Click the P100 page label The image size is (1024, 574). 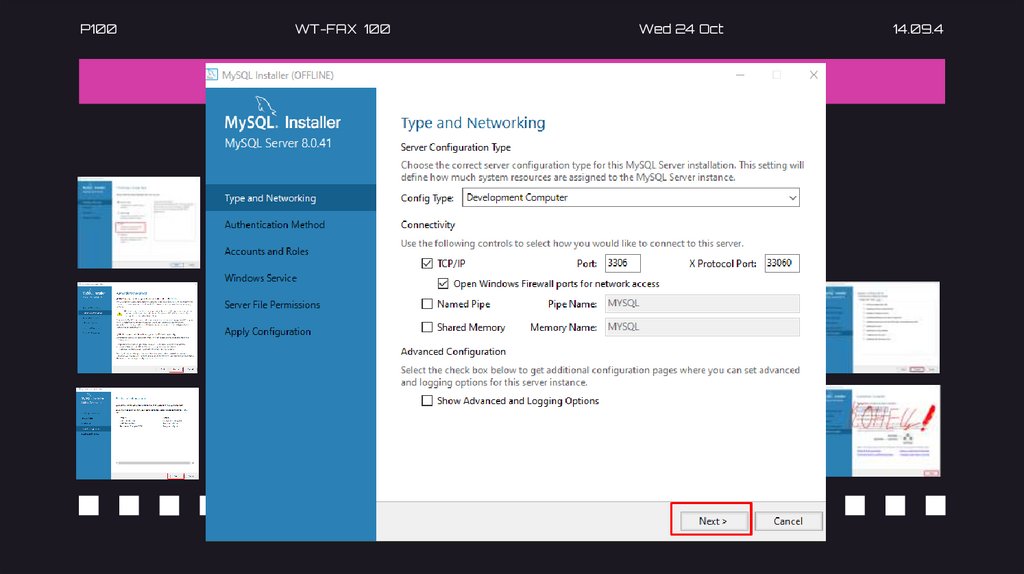click(98, 29)
